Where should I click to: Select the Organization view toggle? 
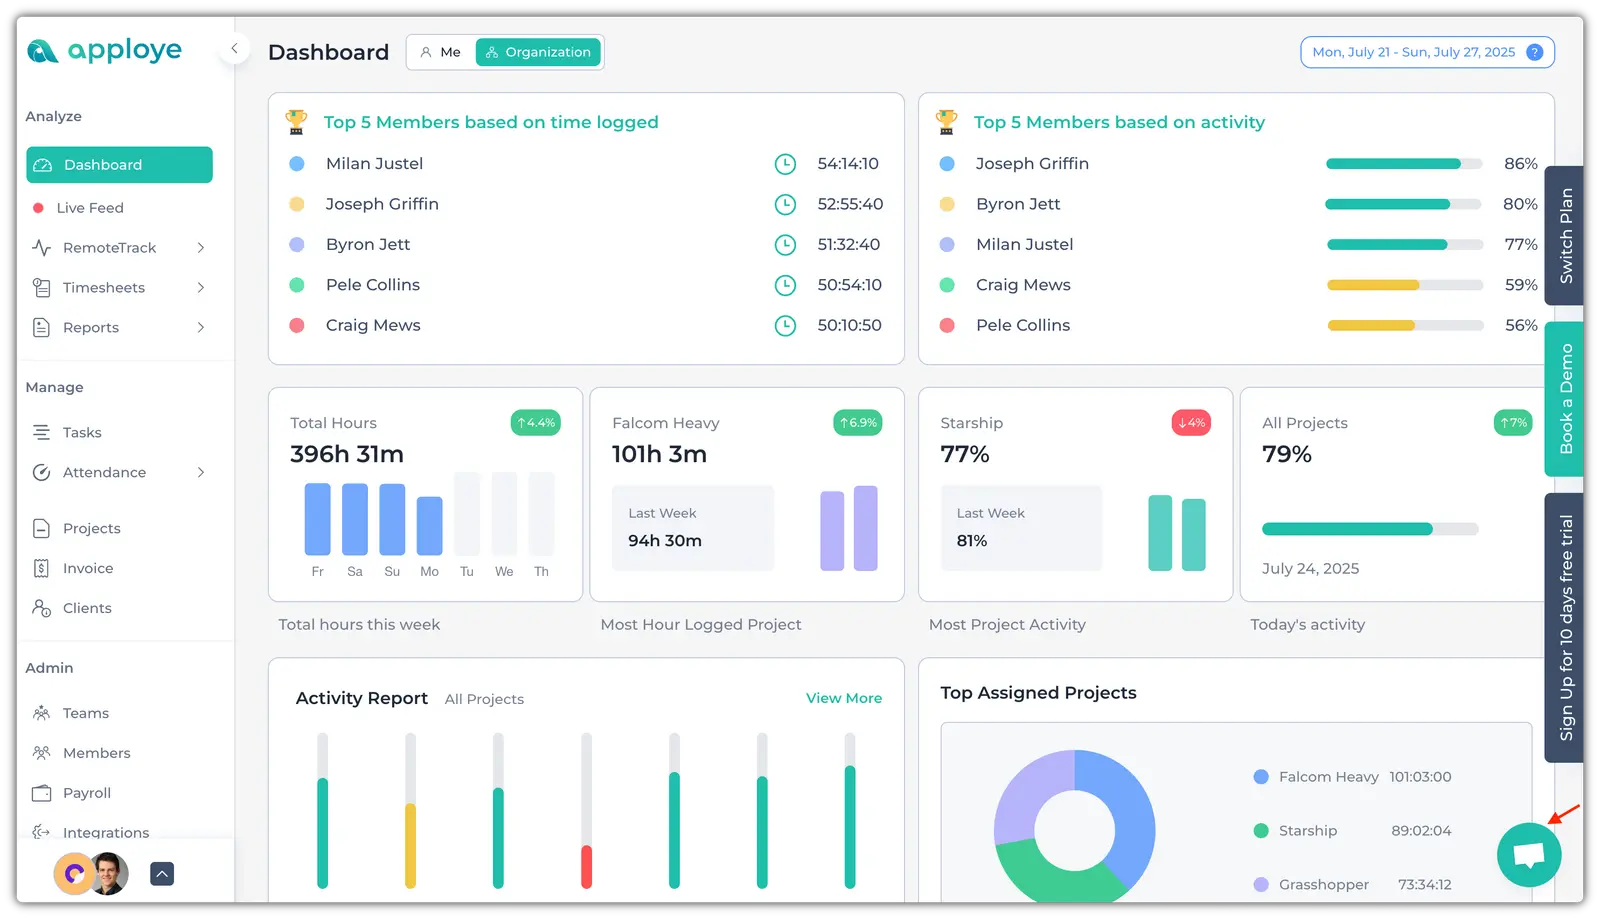pos(538,52)
